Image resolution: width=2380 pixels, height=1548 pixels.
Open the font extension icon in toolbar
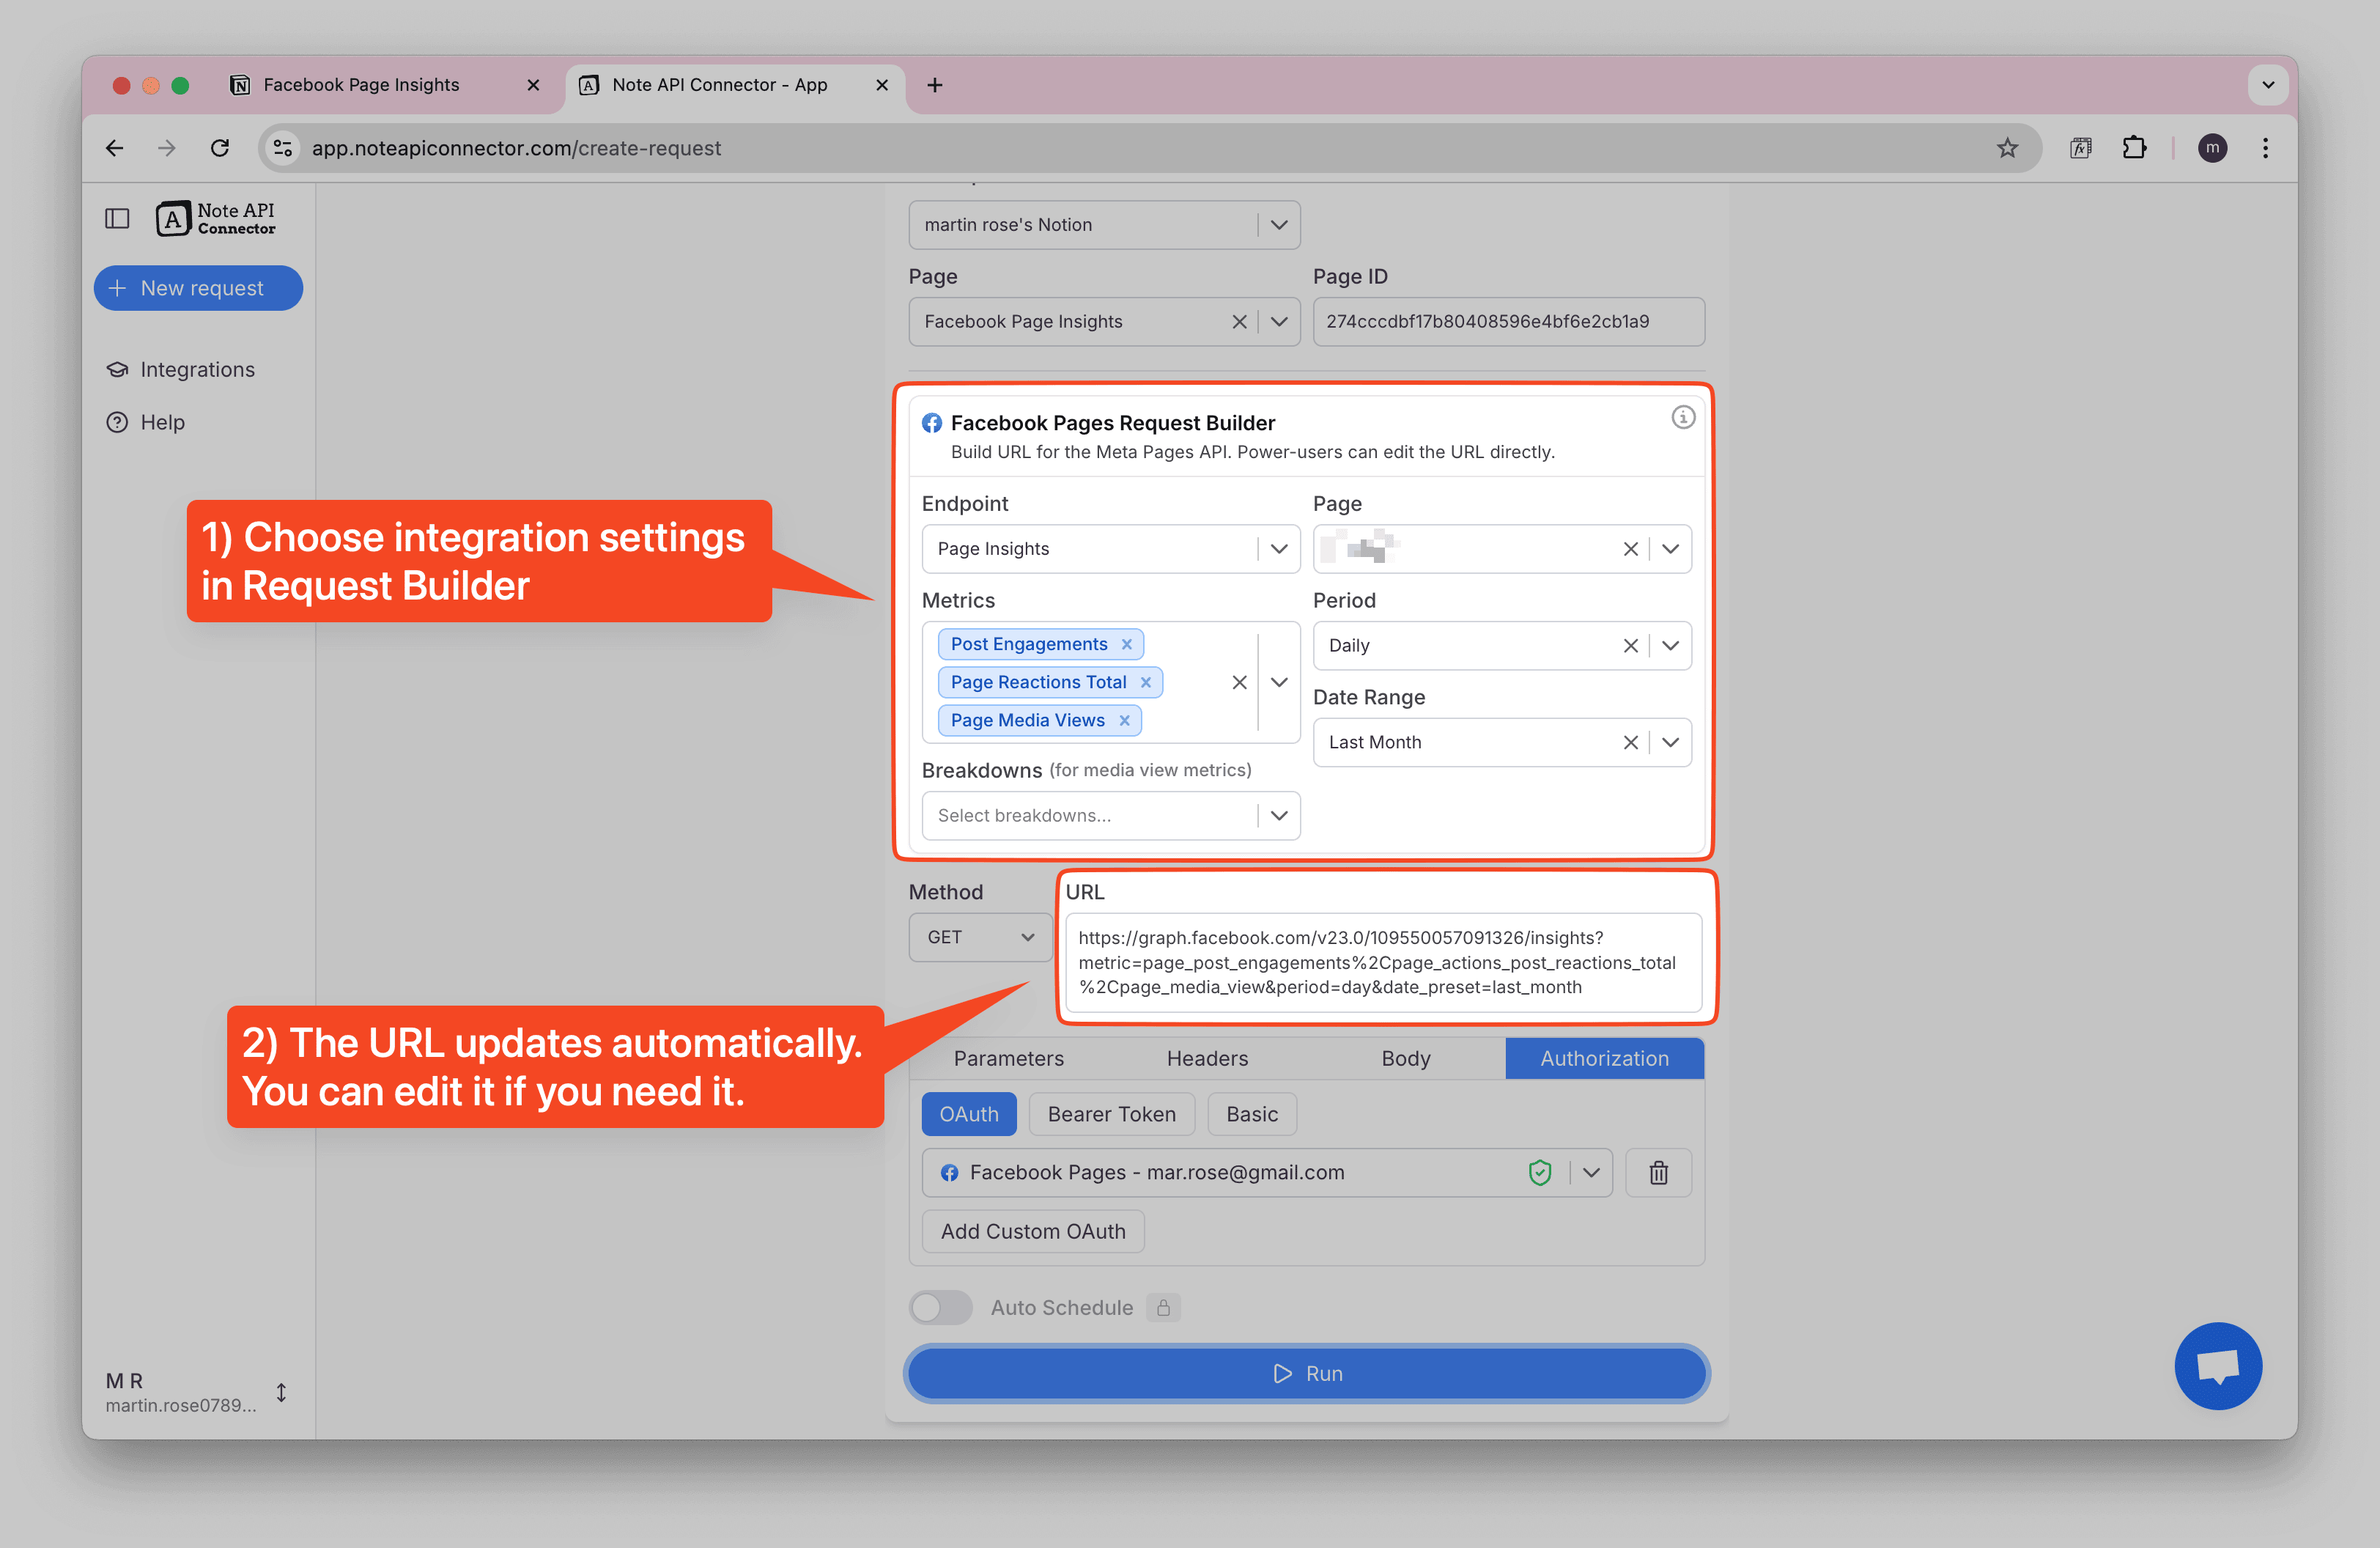pyautogui.click(x=2081, y=148)
